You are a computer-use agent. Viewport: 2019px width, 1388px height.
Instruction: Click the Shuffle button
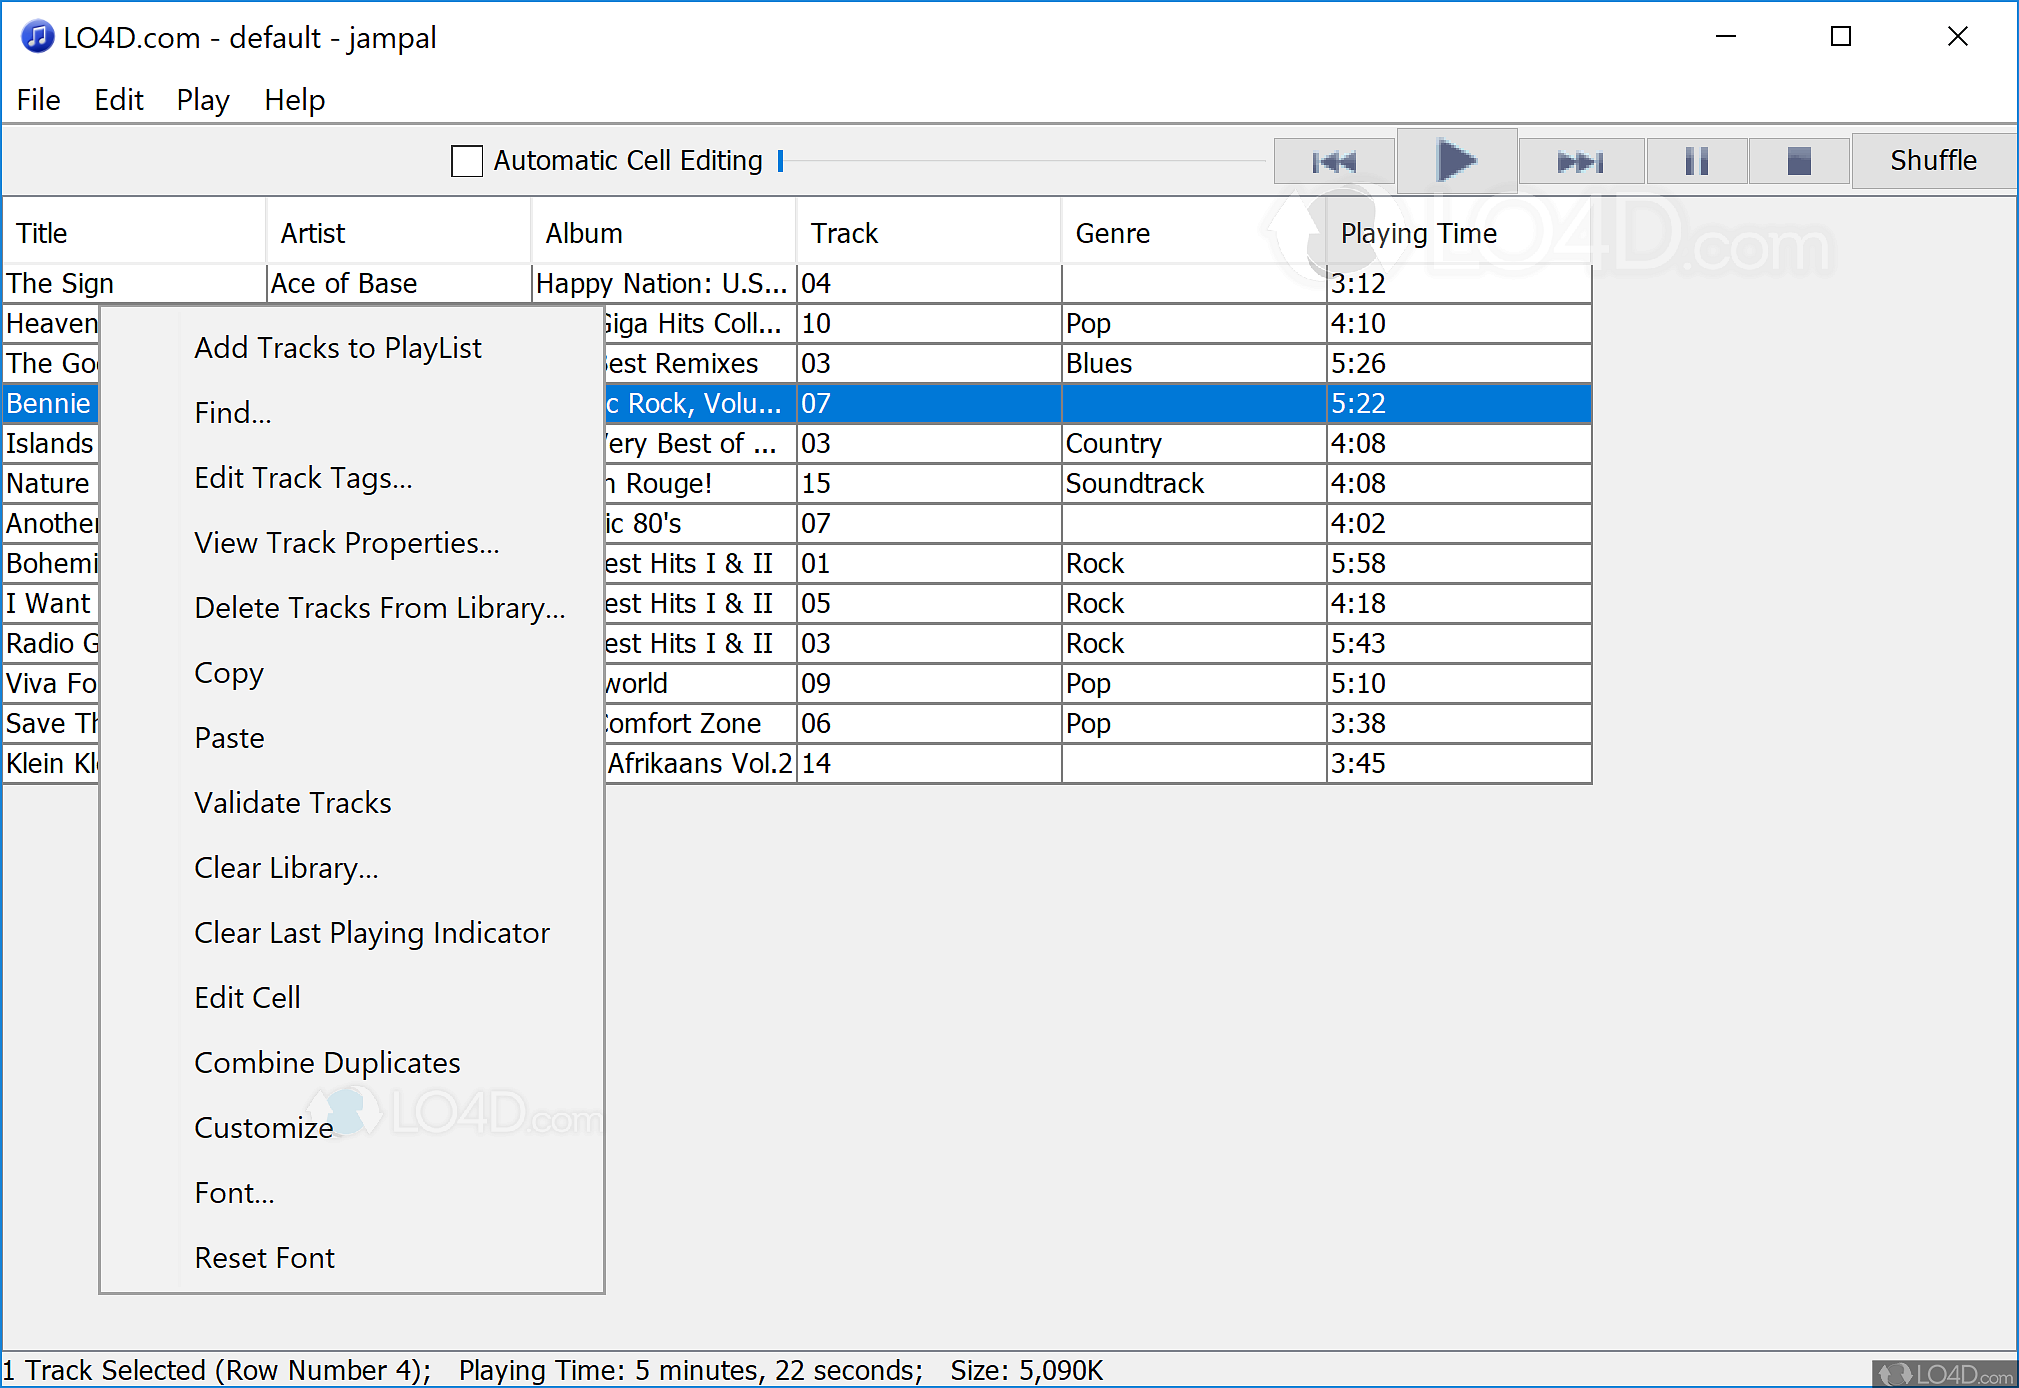(x=1932, y=161)
